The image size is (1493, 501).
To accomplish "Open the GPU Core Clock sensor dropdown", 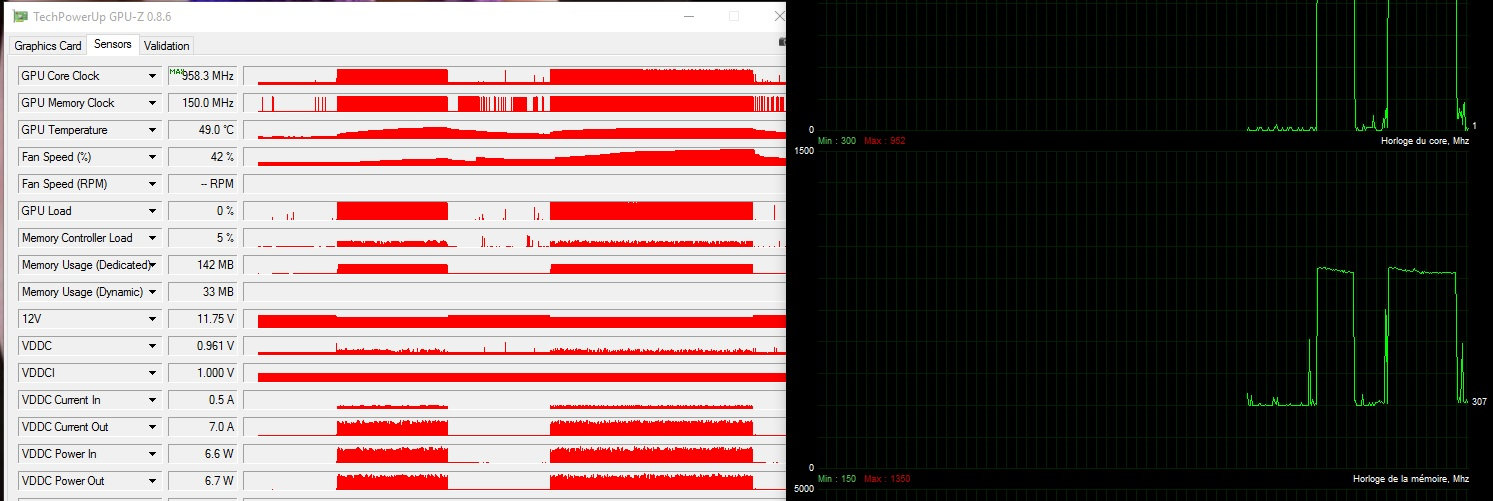I will point(153,76).
